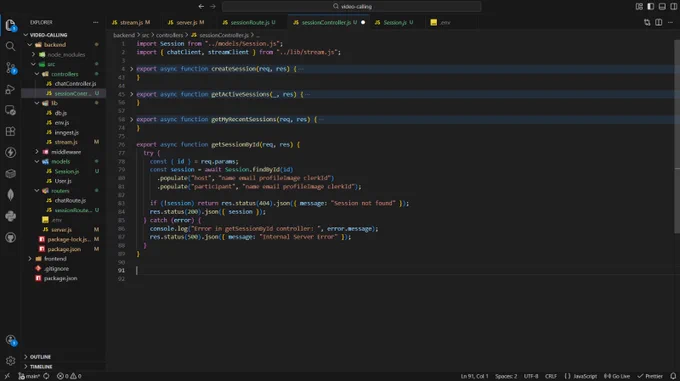This screenshot has width=680, height=381.
Task: Open the MongoDB leaf icon
Action: (x=10, y=195)
